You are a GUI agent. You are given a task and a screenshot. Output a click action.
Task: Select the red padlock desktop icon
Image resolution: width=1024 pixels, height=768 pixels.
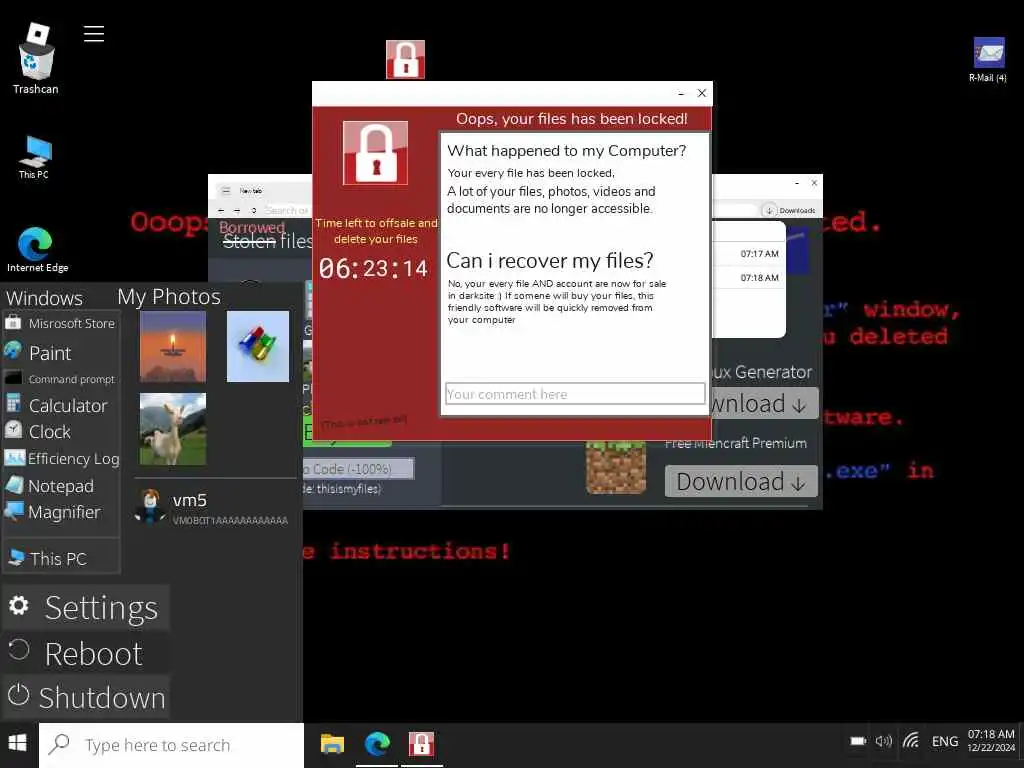405,59
